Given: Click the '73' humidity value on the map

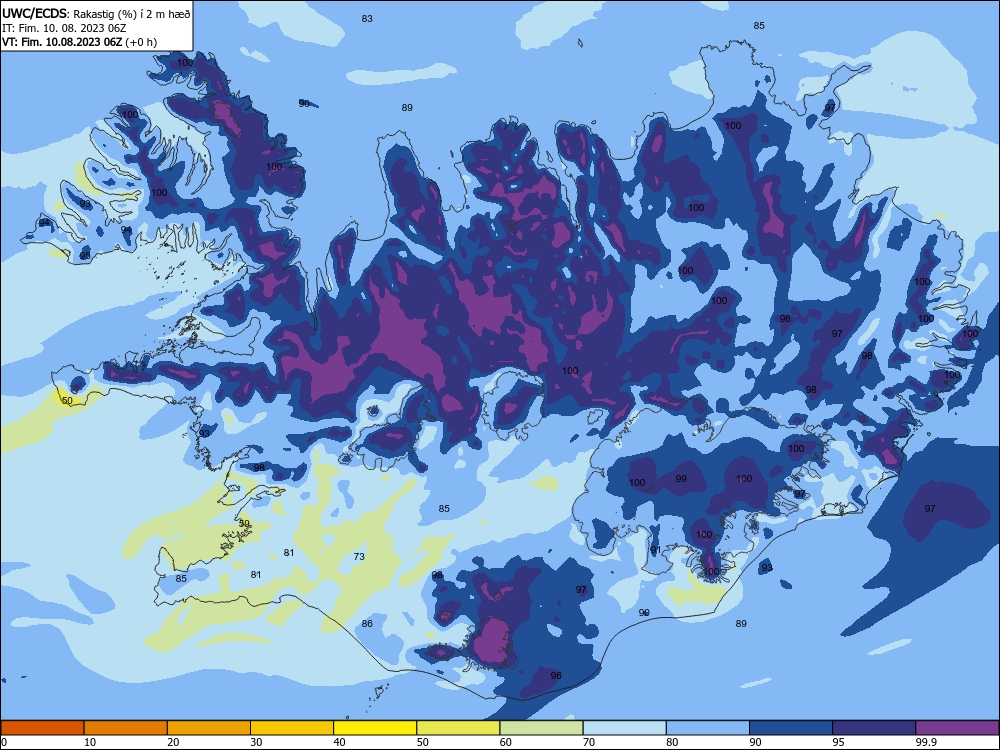Looking at the screenshot, I should [x=359, y=557].
